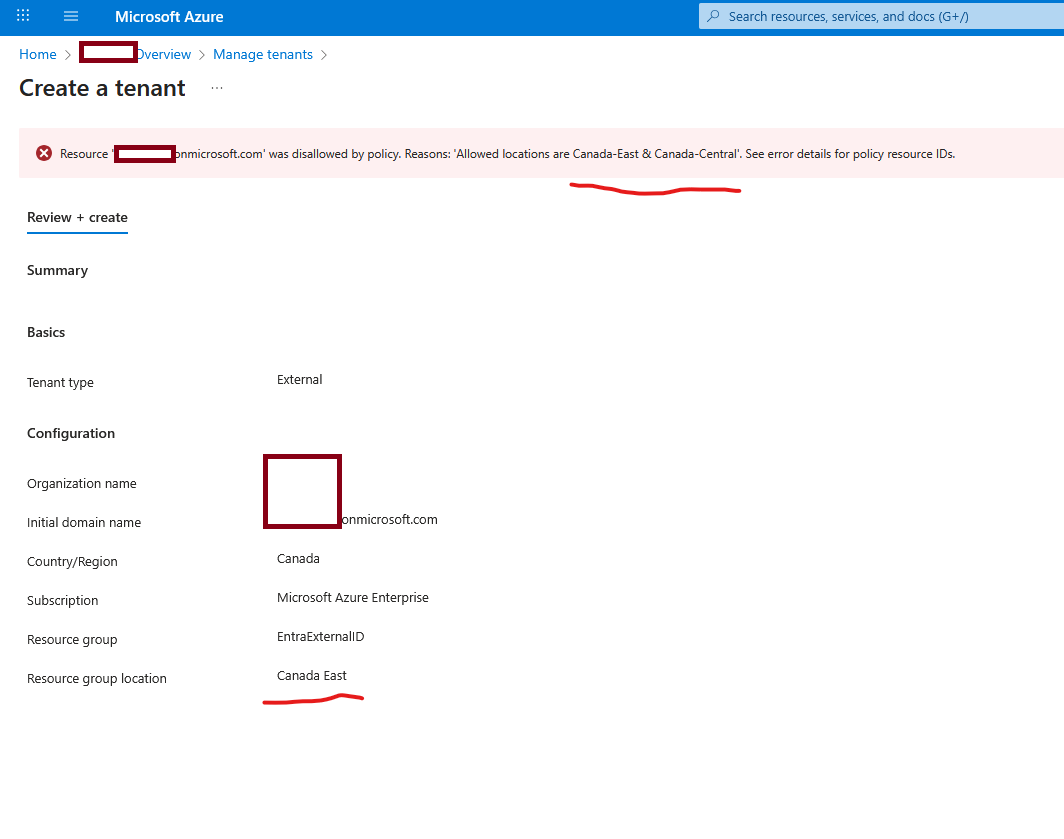This screenshot has width=1064, height=839.
Task: Expand the breadcrumb chevron after Overview
Action: [199, 54]
